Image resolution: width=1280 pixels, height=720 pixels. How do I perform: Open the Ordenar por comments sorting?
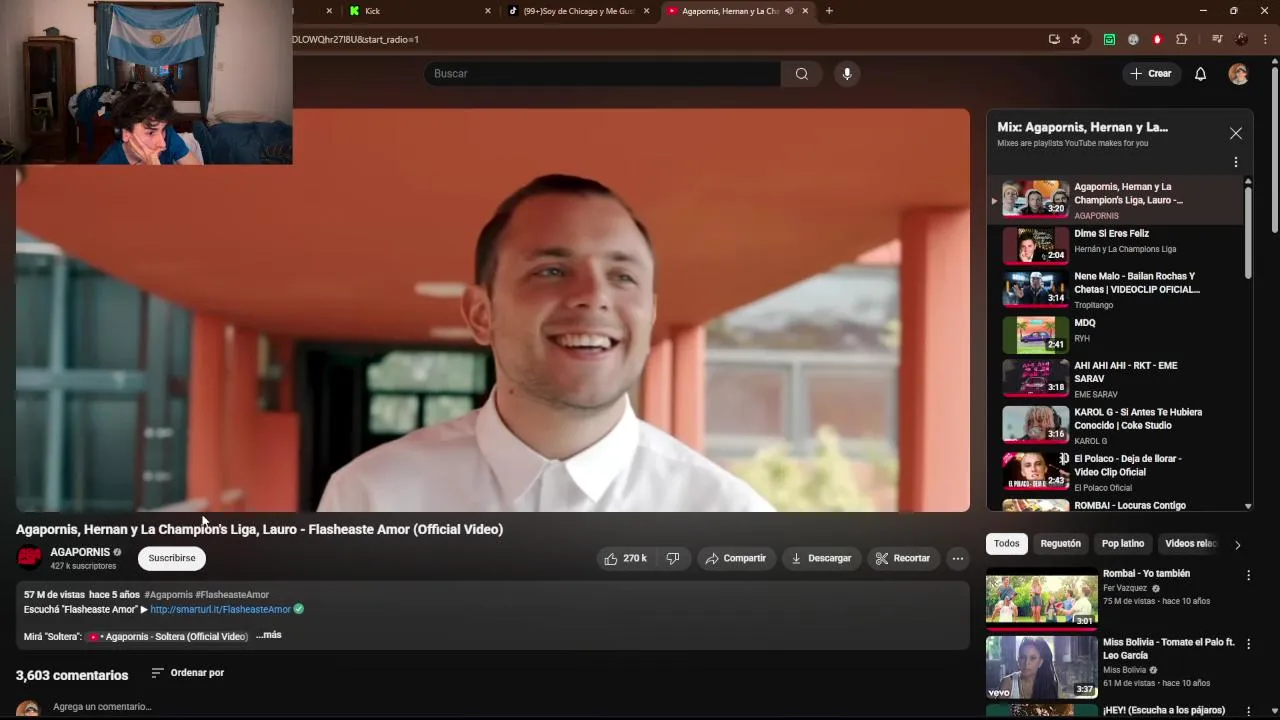tap(187, 673)
